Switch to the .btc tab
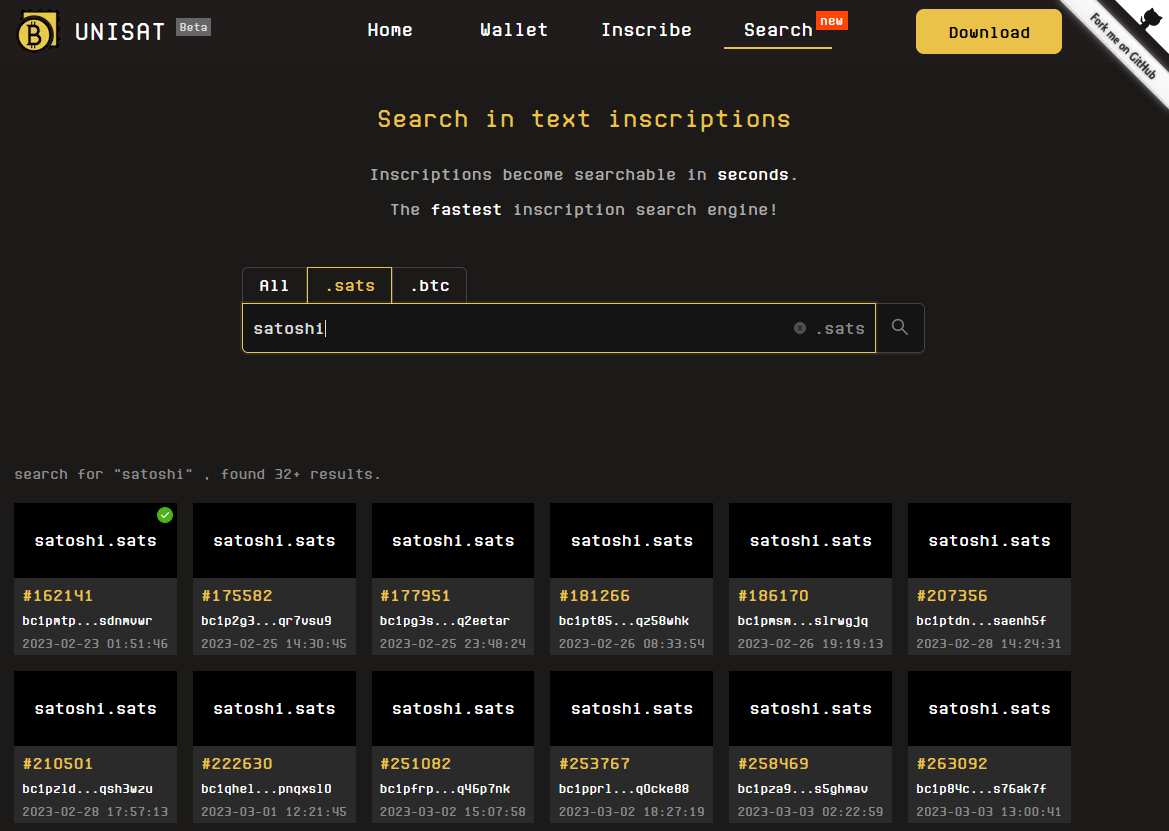1169x831 pixels. (x=429, y=285)
